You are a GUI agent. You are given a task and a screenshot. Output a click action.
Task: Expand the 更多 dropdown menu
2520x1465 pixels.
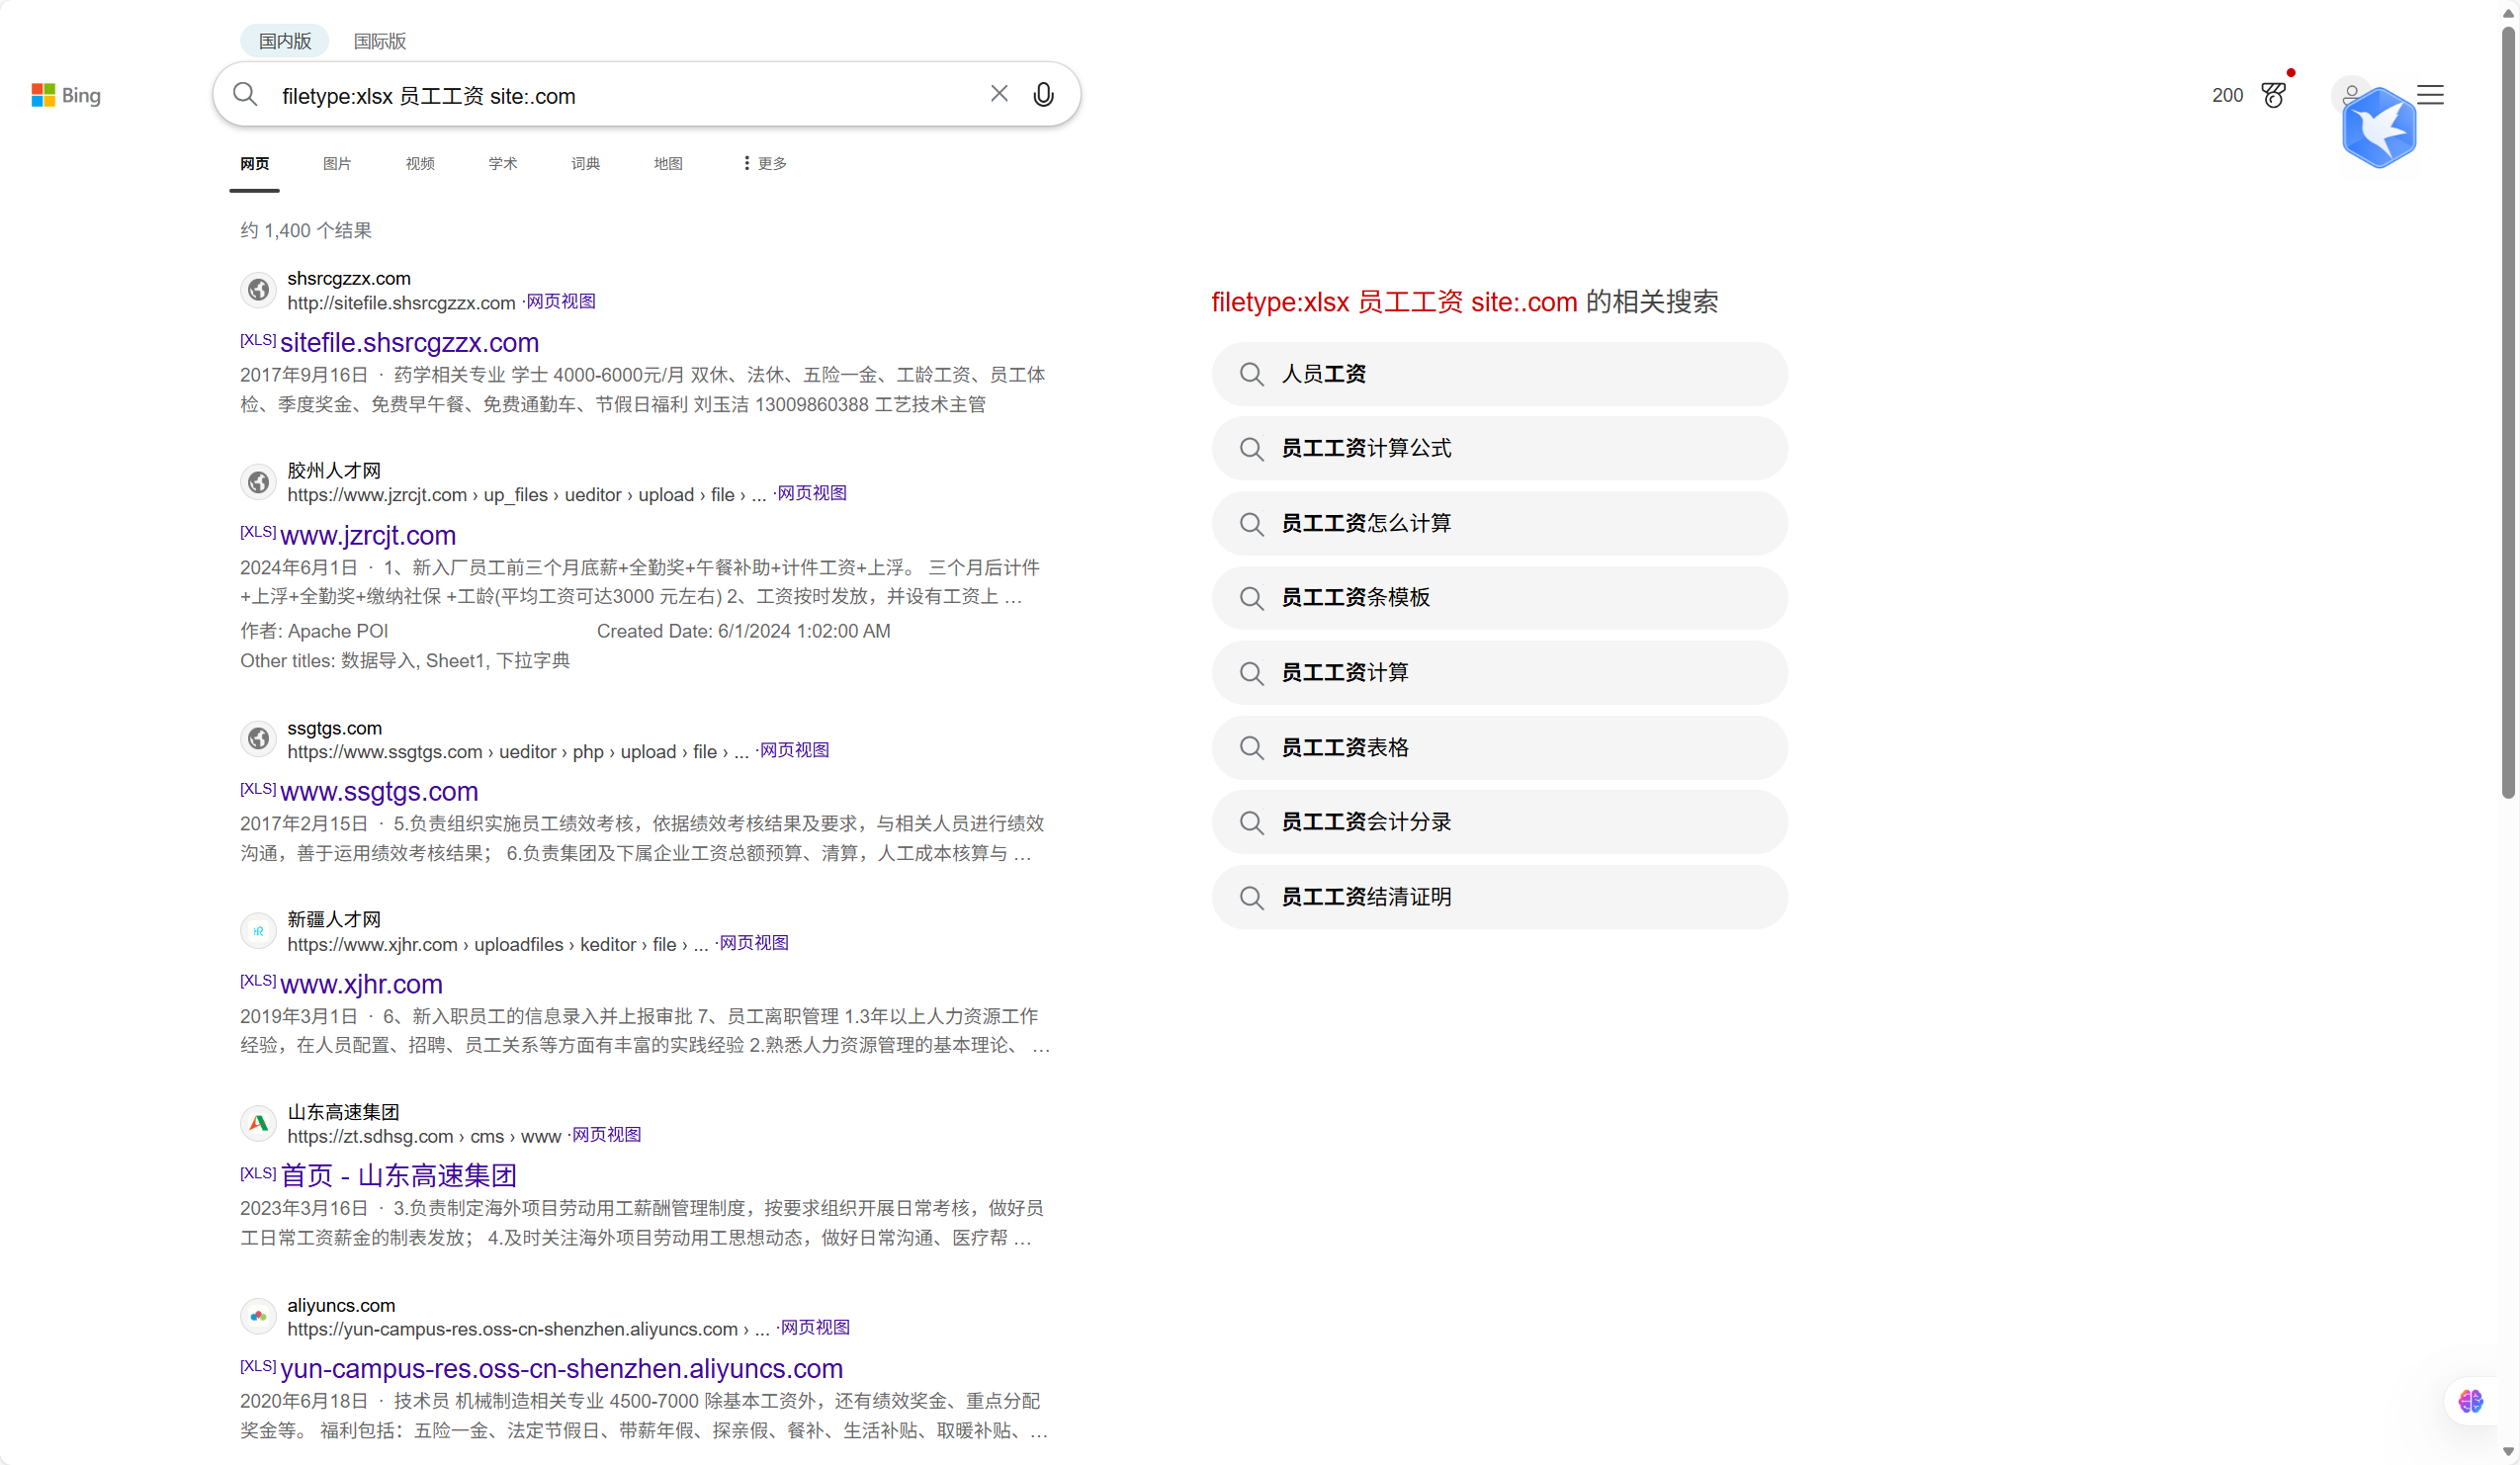coord(765,163)
